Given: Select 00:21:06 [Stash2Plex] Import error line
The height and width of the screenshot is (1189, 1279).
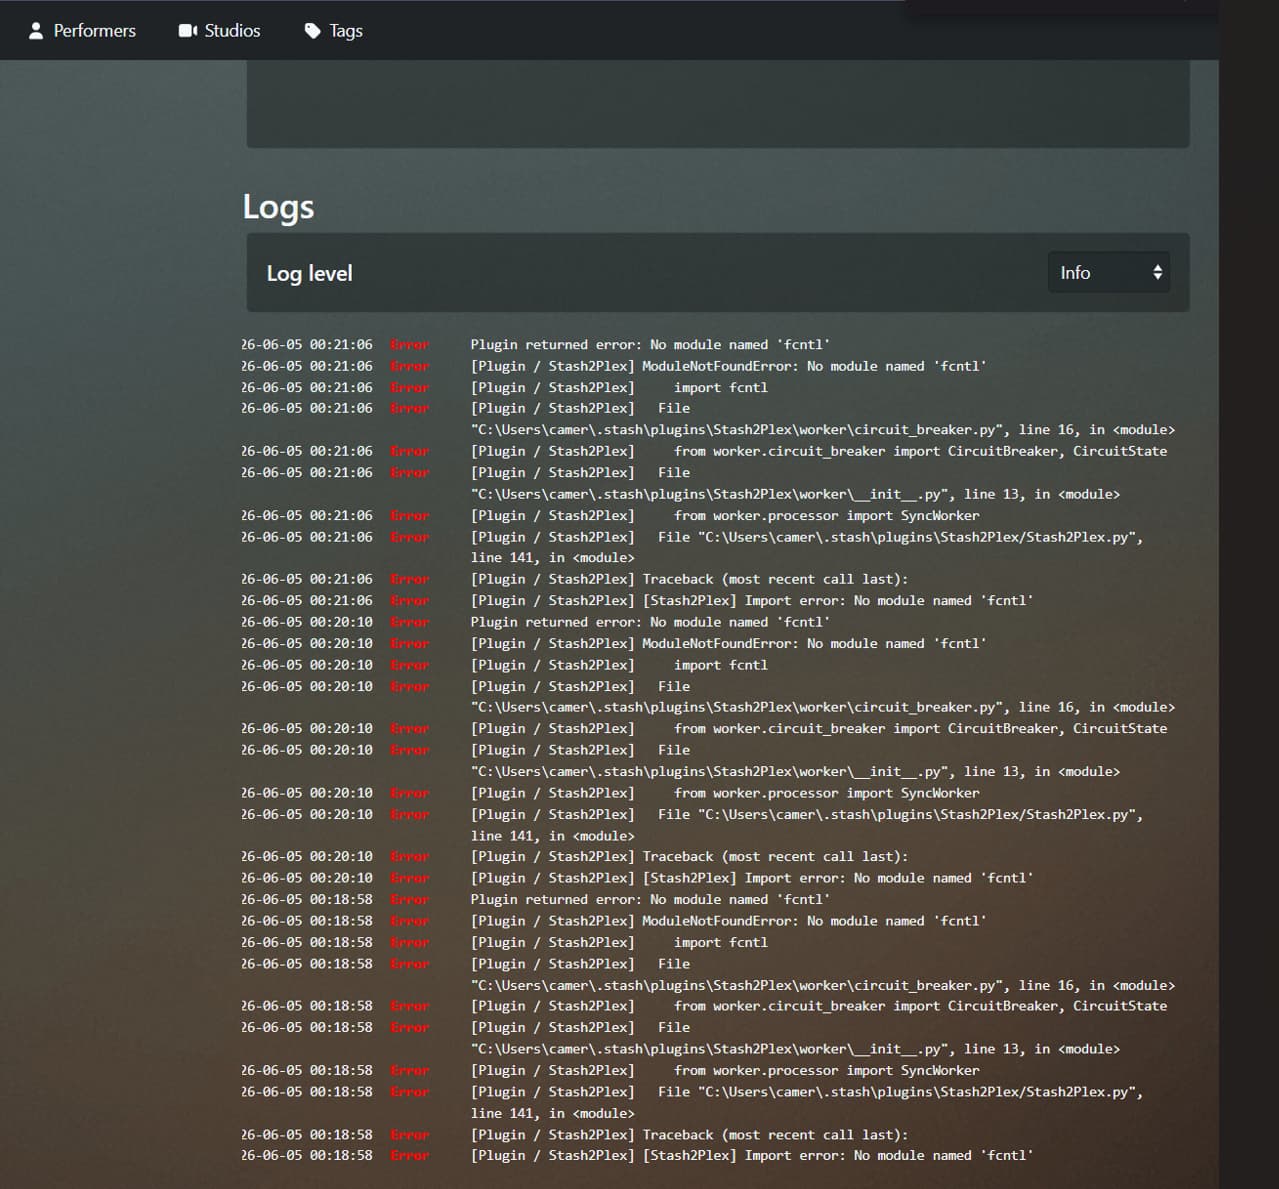Looking at the screenshot, I should click(752, 601).
